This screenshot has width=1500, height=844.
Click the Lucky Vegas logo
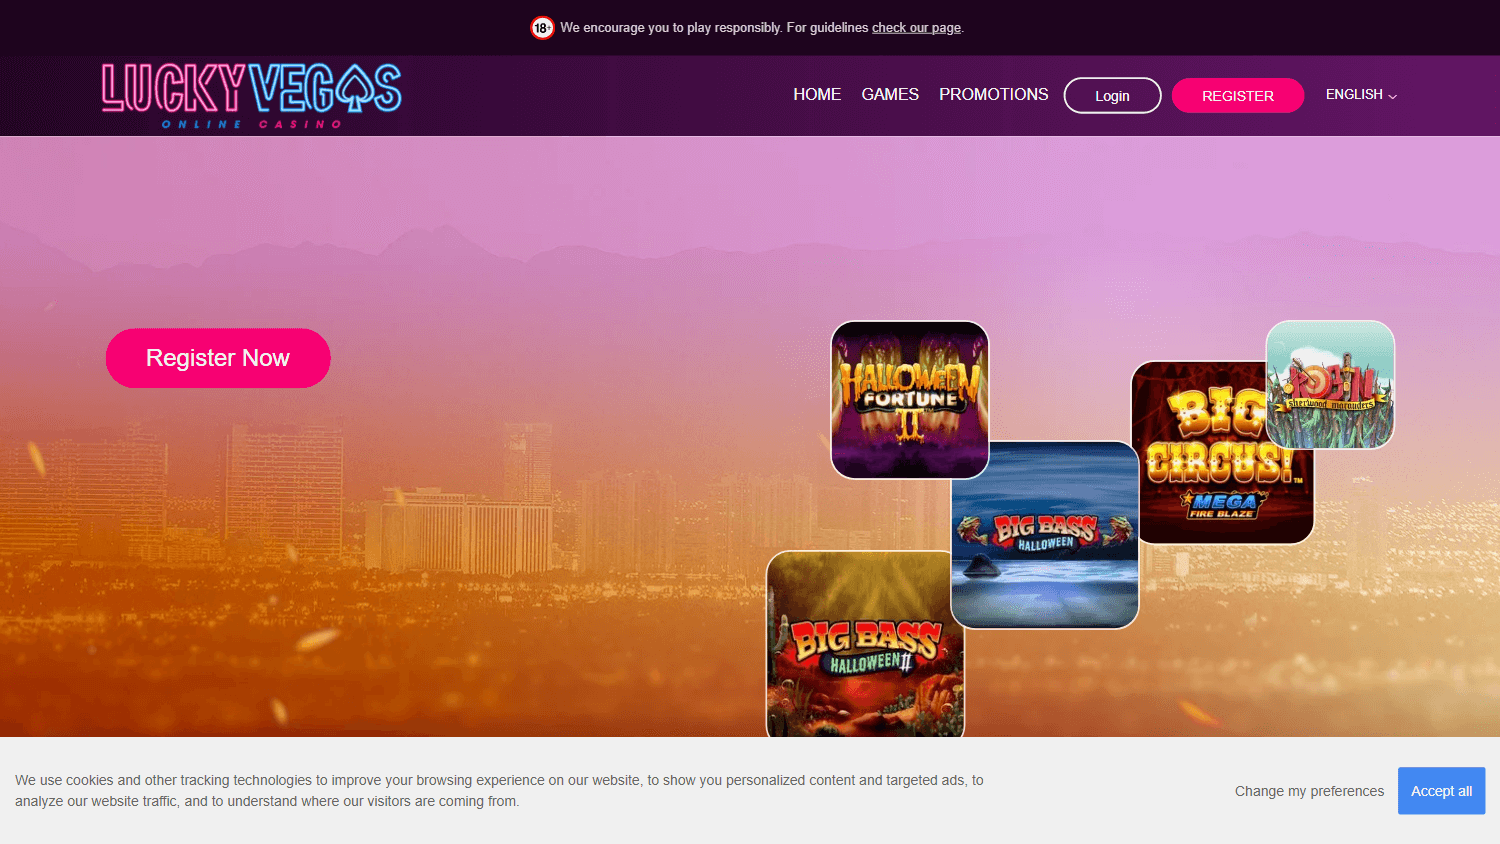point(252,96)
